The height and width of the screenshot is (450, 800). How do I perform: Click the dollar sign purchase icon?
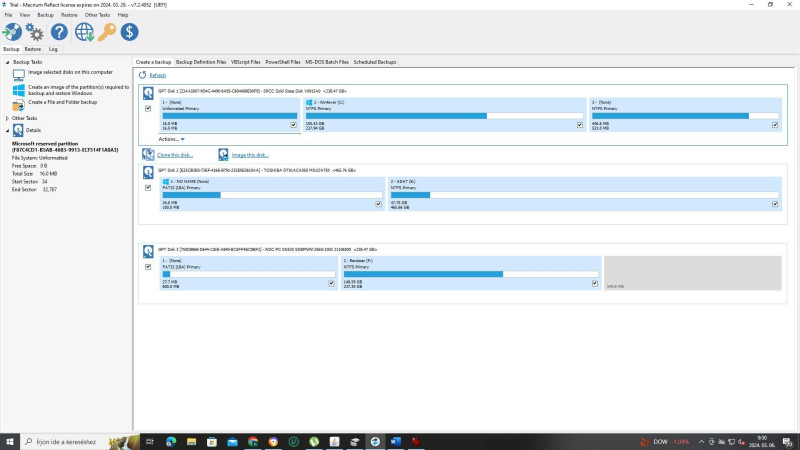point(130,32)
